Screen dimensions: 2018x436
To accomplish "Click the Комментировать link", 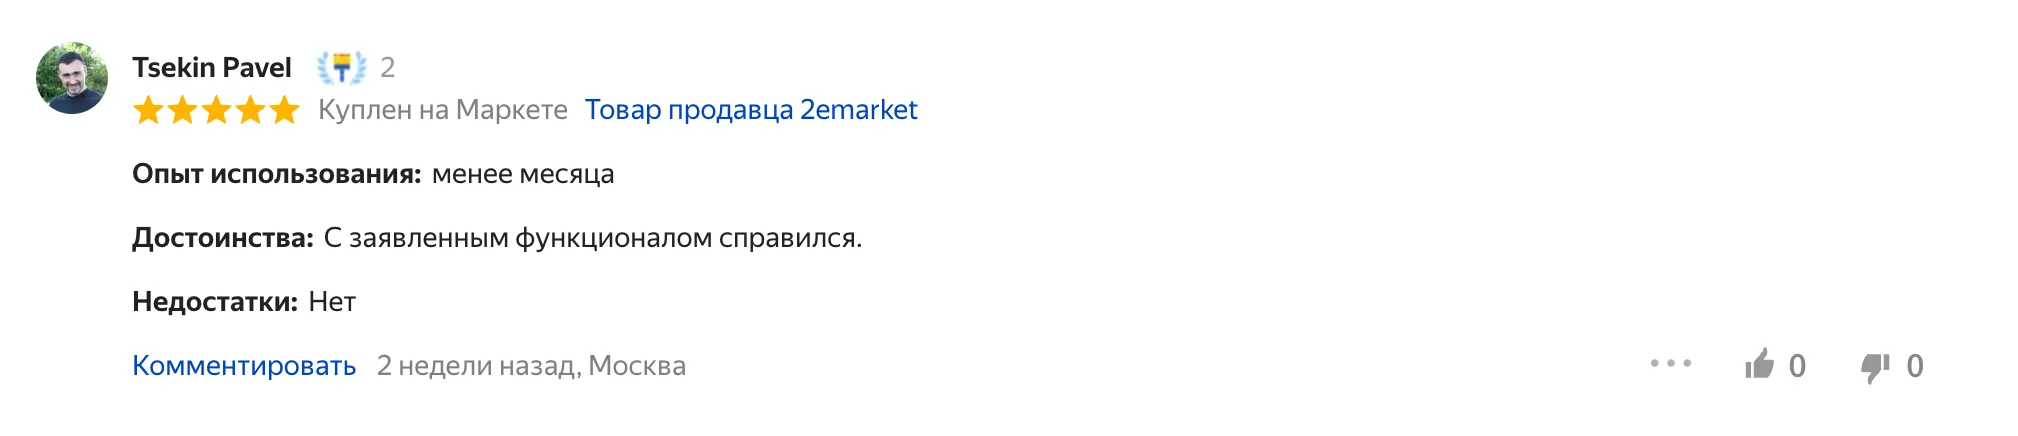I will click(244, 366).
